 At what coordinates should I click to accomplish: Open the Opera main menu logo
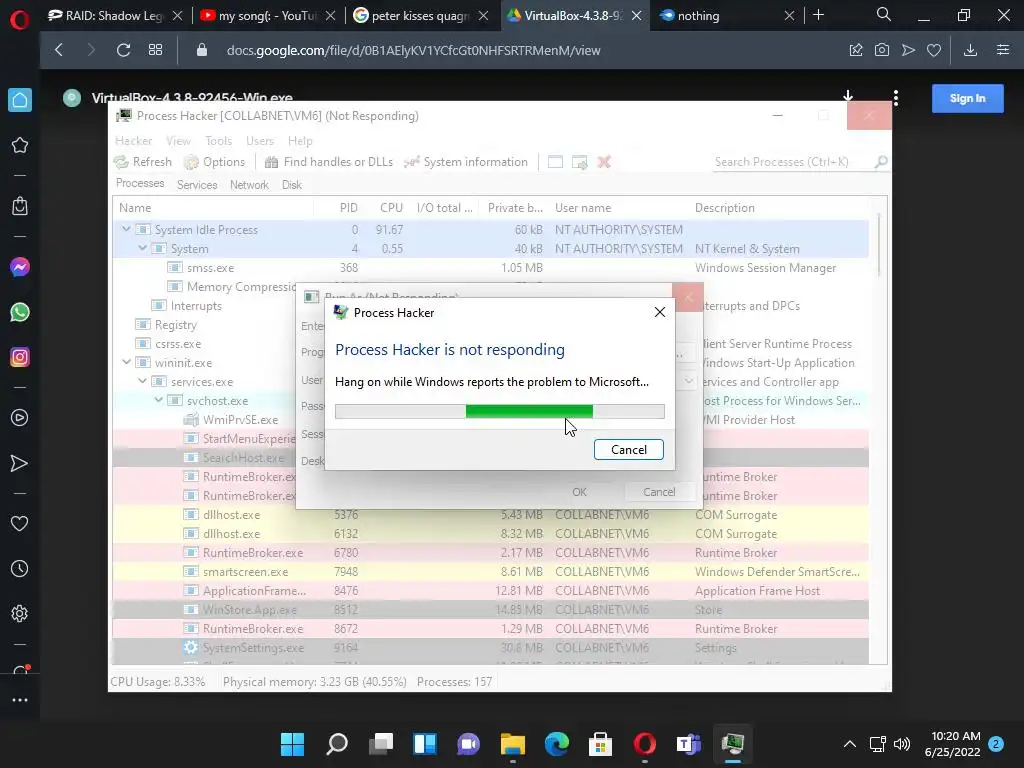coord(20,20)
